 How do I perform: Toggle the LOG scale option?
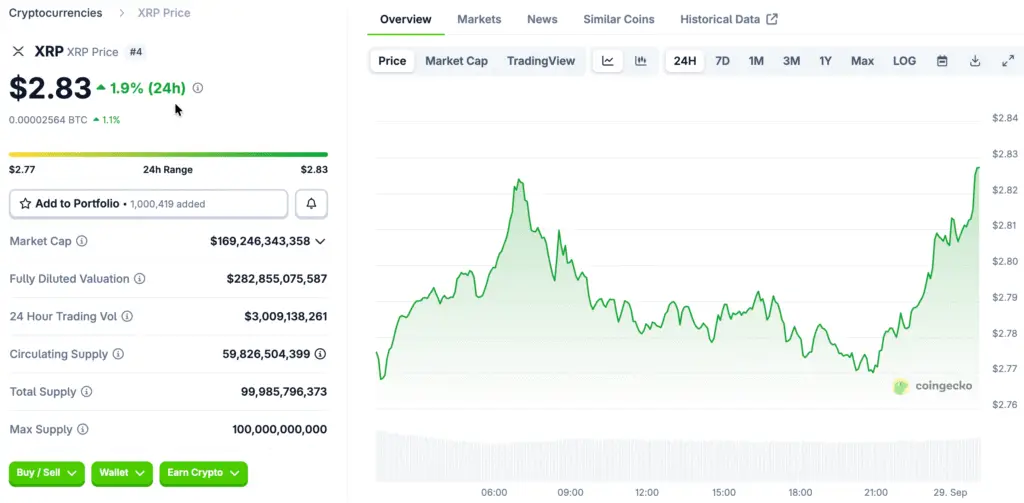tap(904, 61)
